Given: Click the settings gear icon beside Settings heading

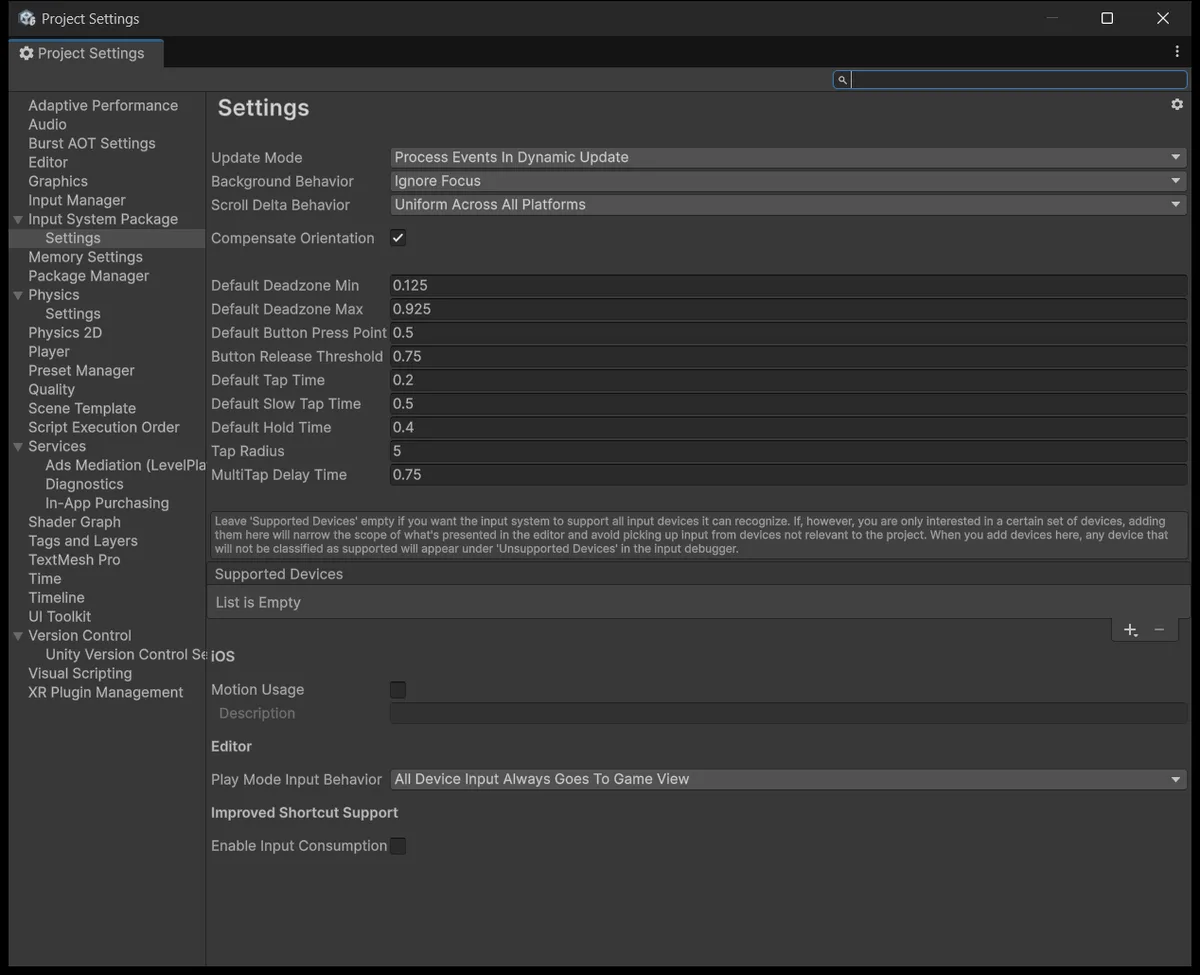Looking at the screenshot, I should pos(1177,104).
